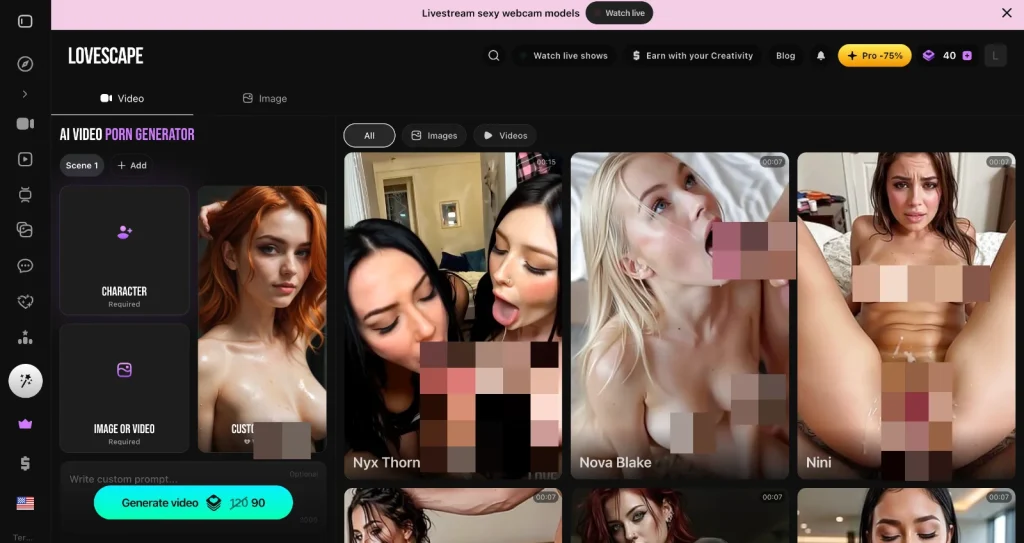
Task: Open the compass Explore icon in sidebar
Action: click(x=25, y=64)
